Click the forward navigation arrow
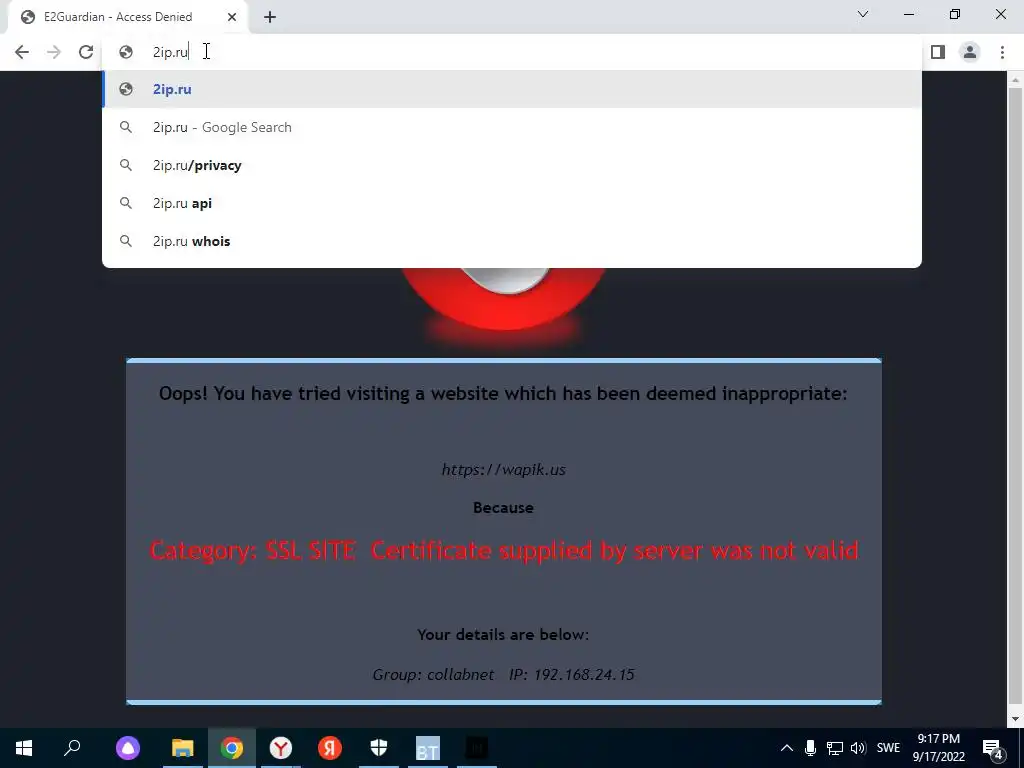The image size is (1024, 768). pyautogui.click(x=54, y=52)
